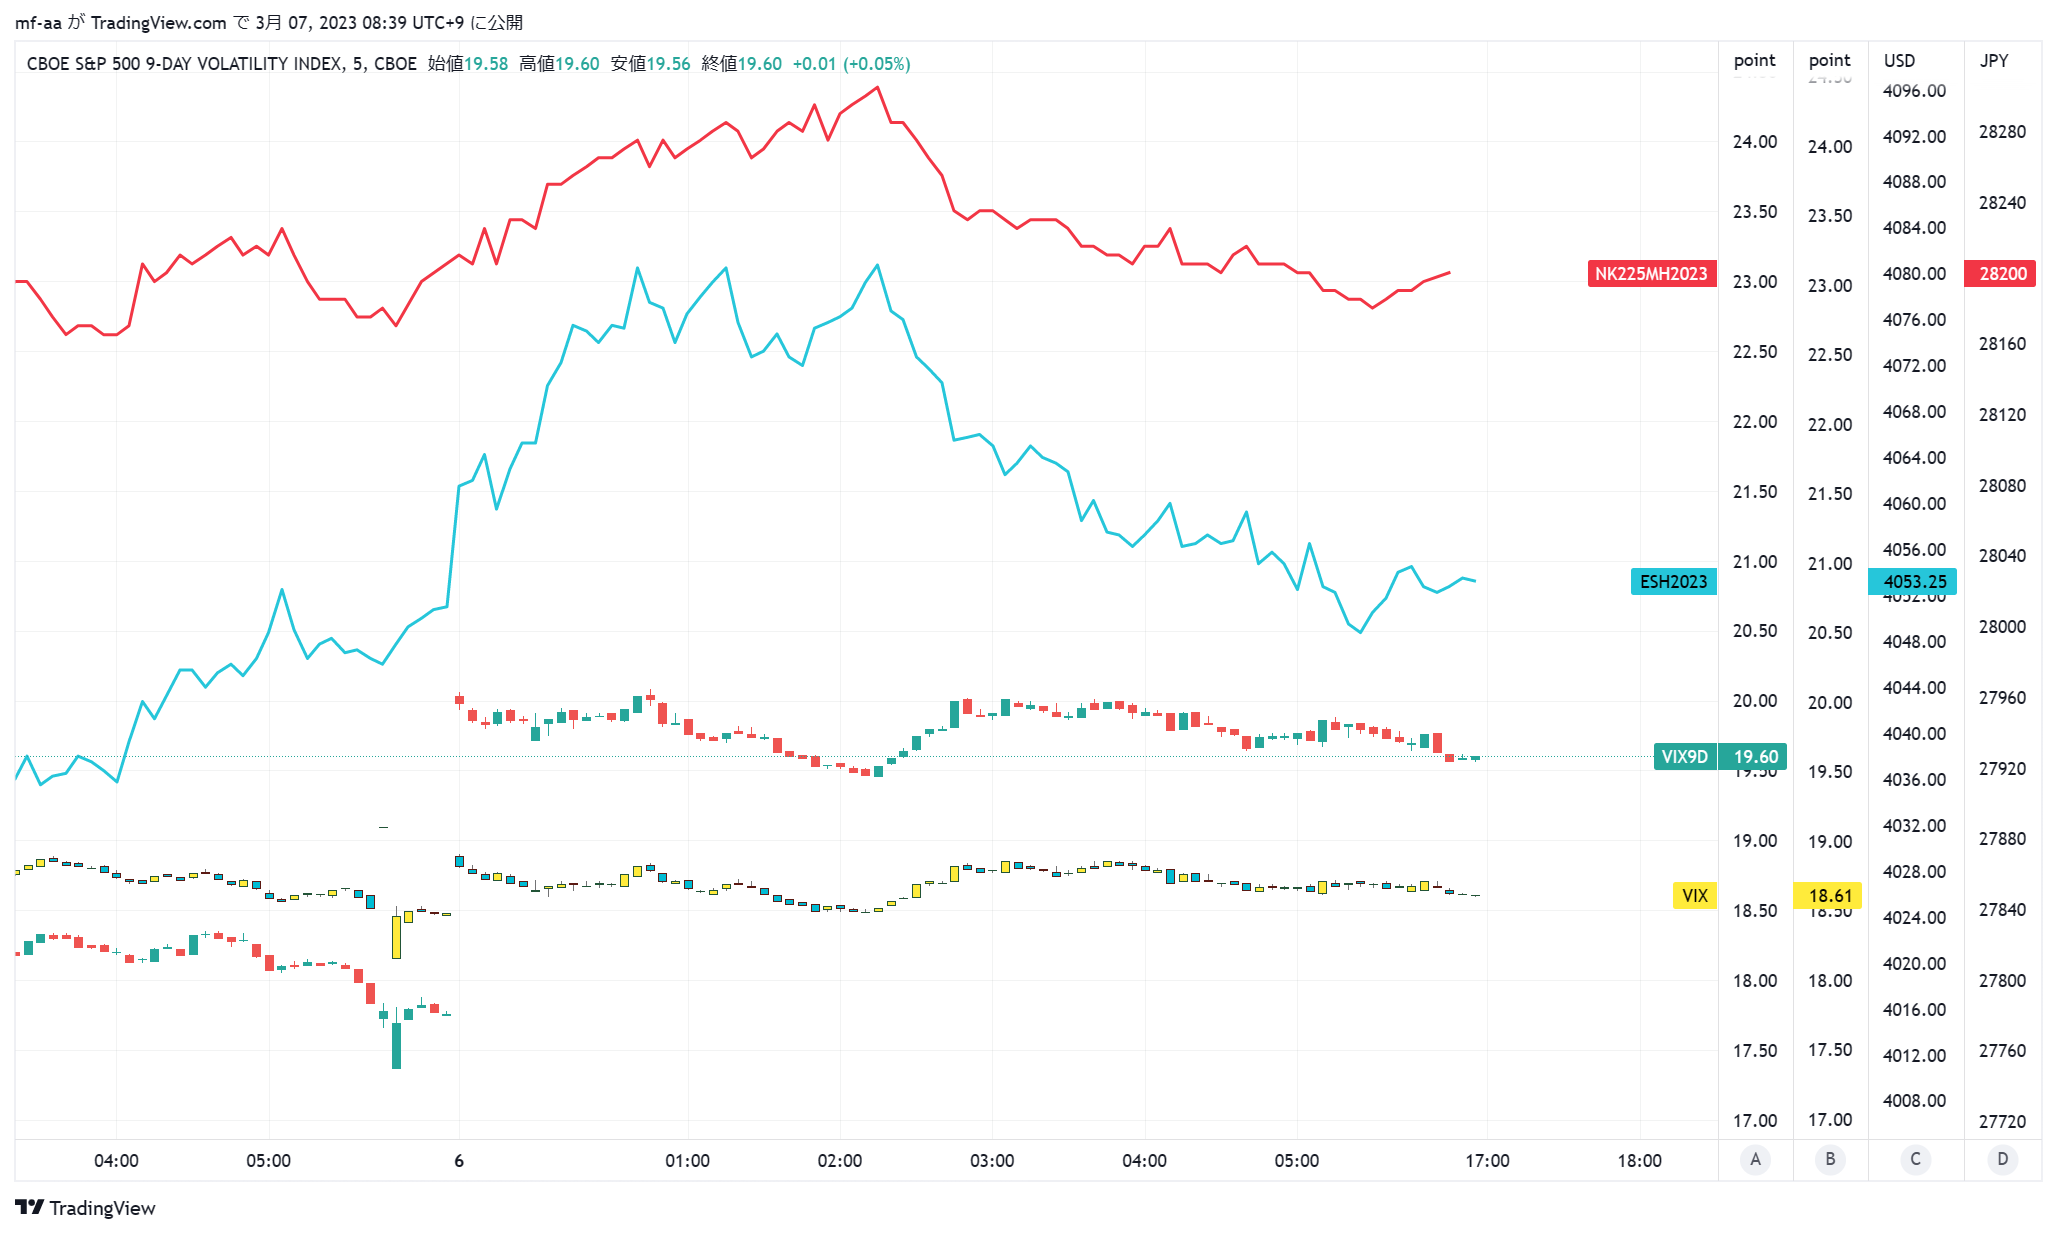Click the 19.60 VIX9D price tag
The image size is (2057, 1234).
(x=1755, y=757)
